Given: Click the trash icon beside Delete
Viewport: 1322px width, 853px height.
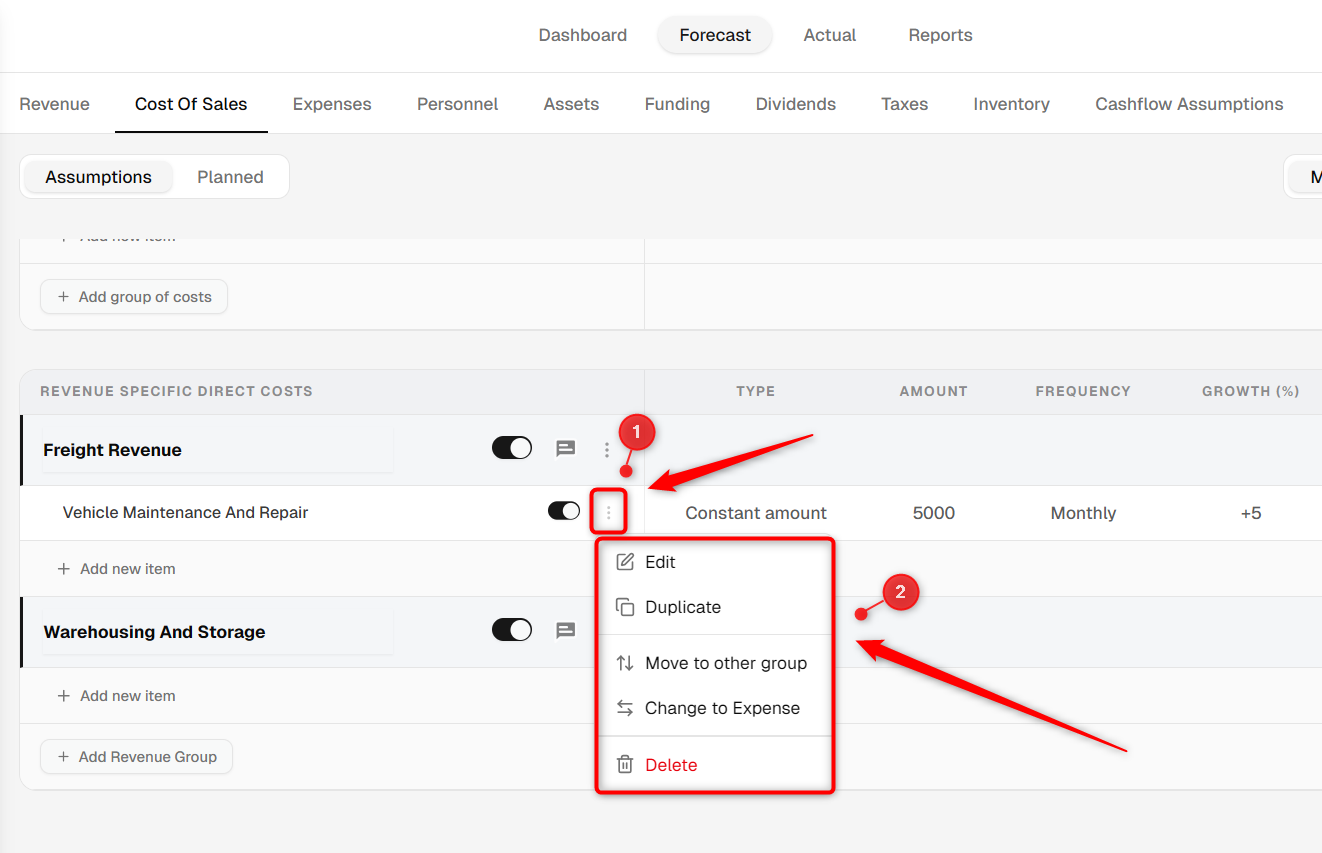Looking at the screenshot, I should click(x=625, y=765).
